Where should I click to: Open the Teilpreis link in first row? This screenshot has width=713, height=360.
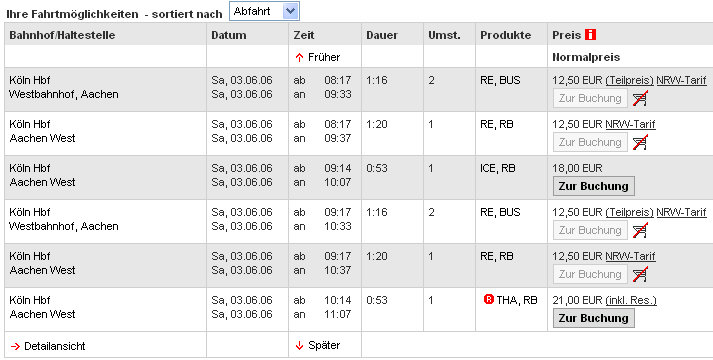tap(629, 81)
